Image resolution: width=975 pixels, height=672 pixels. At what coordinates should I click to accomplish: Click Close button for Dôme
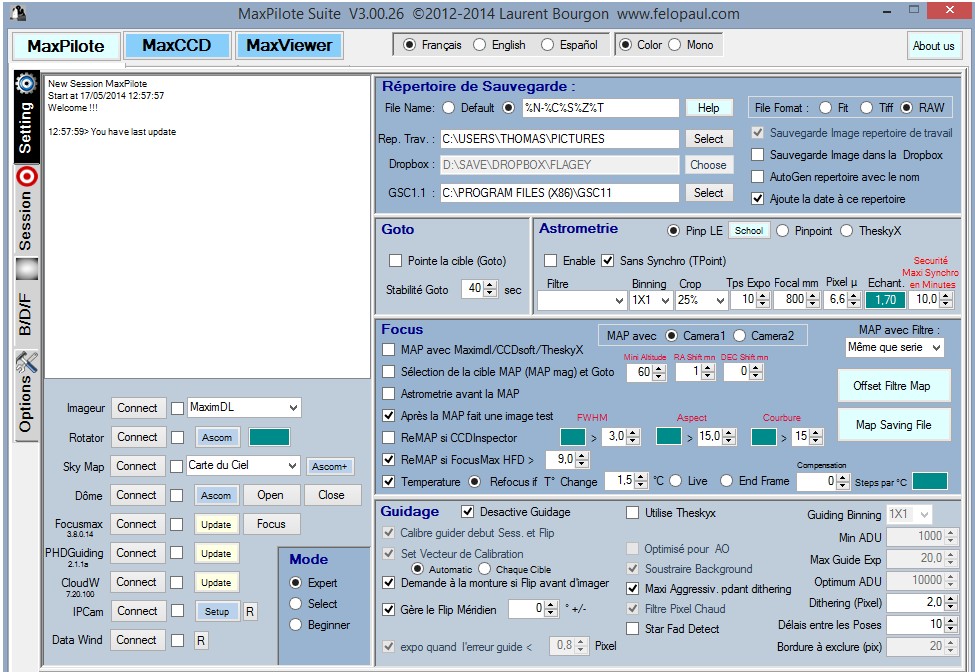[x=331, y=495]
